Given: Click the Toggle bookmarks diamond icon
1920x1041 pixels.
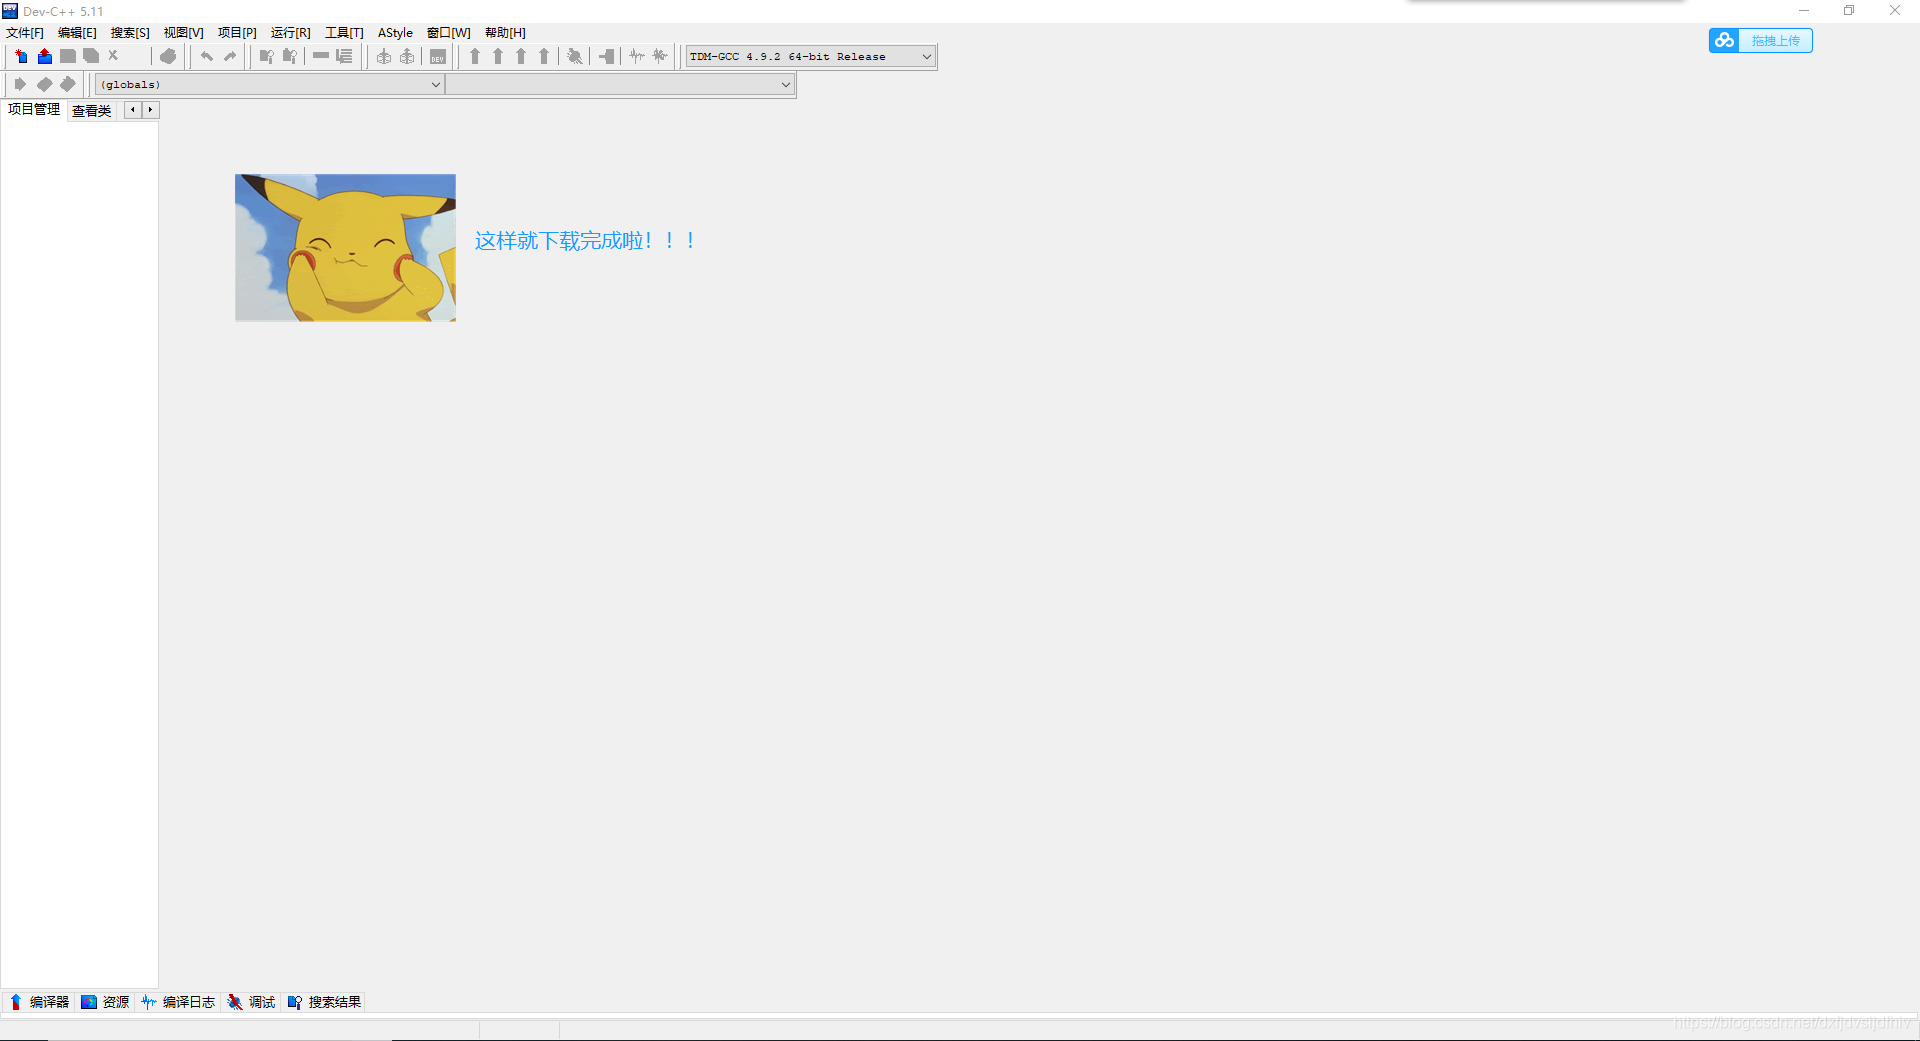Looking at the screenshot, I should click(44, 84).
